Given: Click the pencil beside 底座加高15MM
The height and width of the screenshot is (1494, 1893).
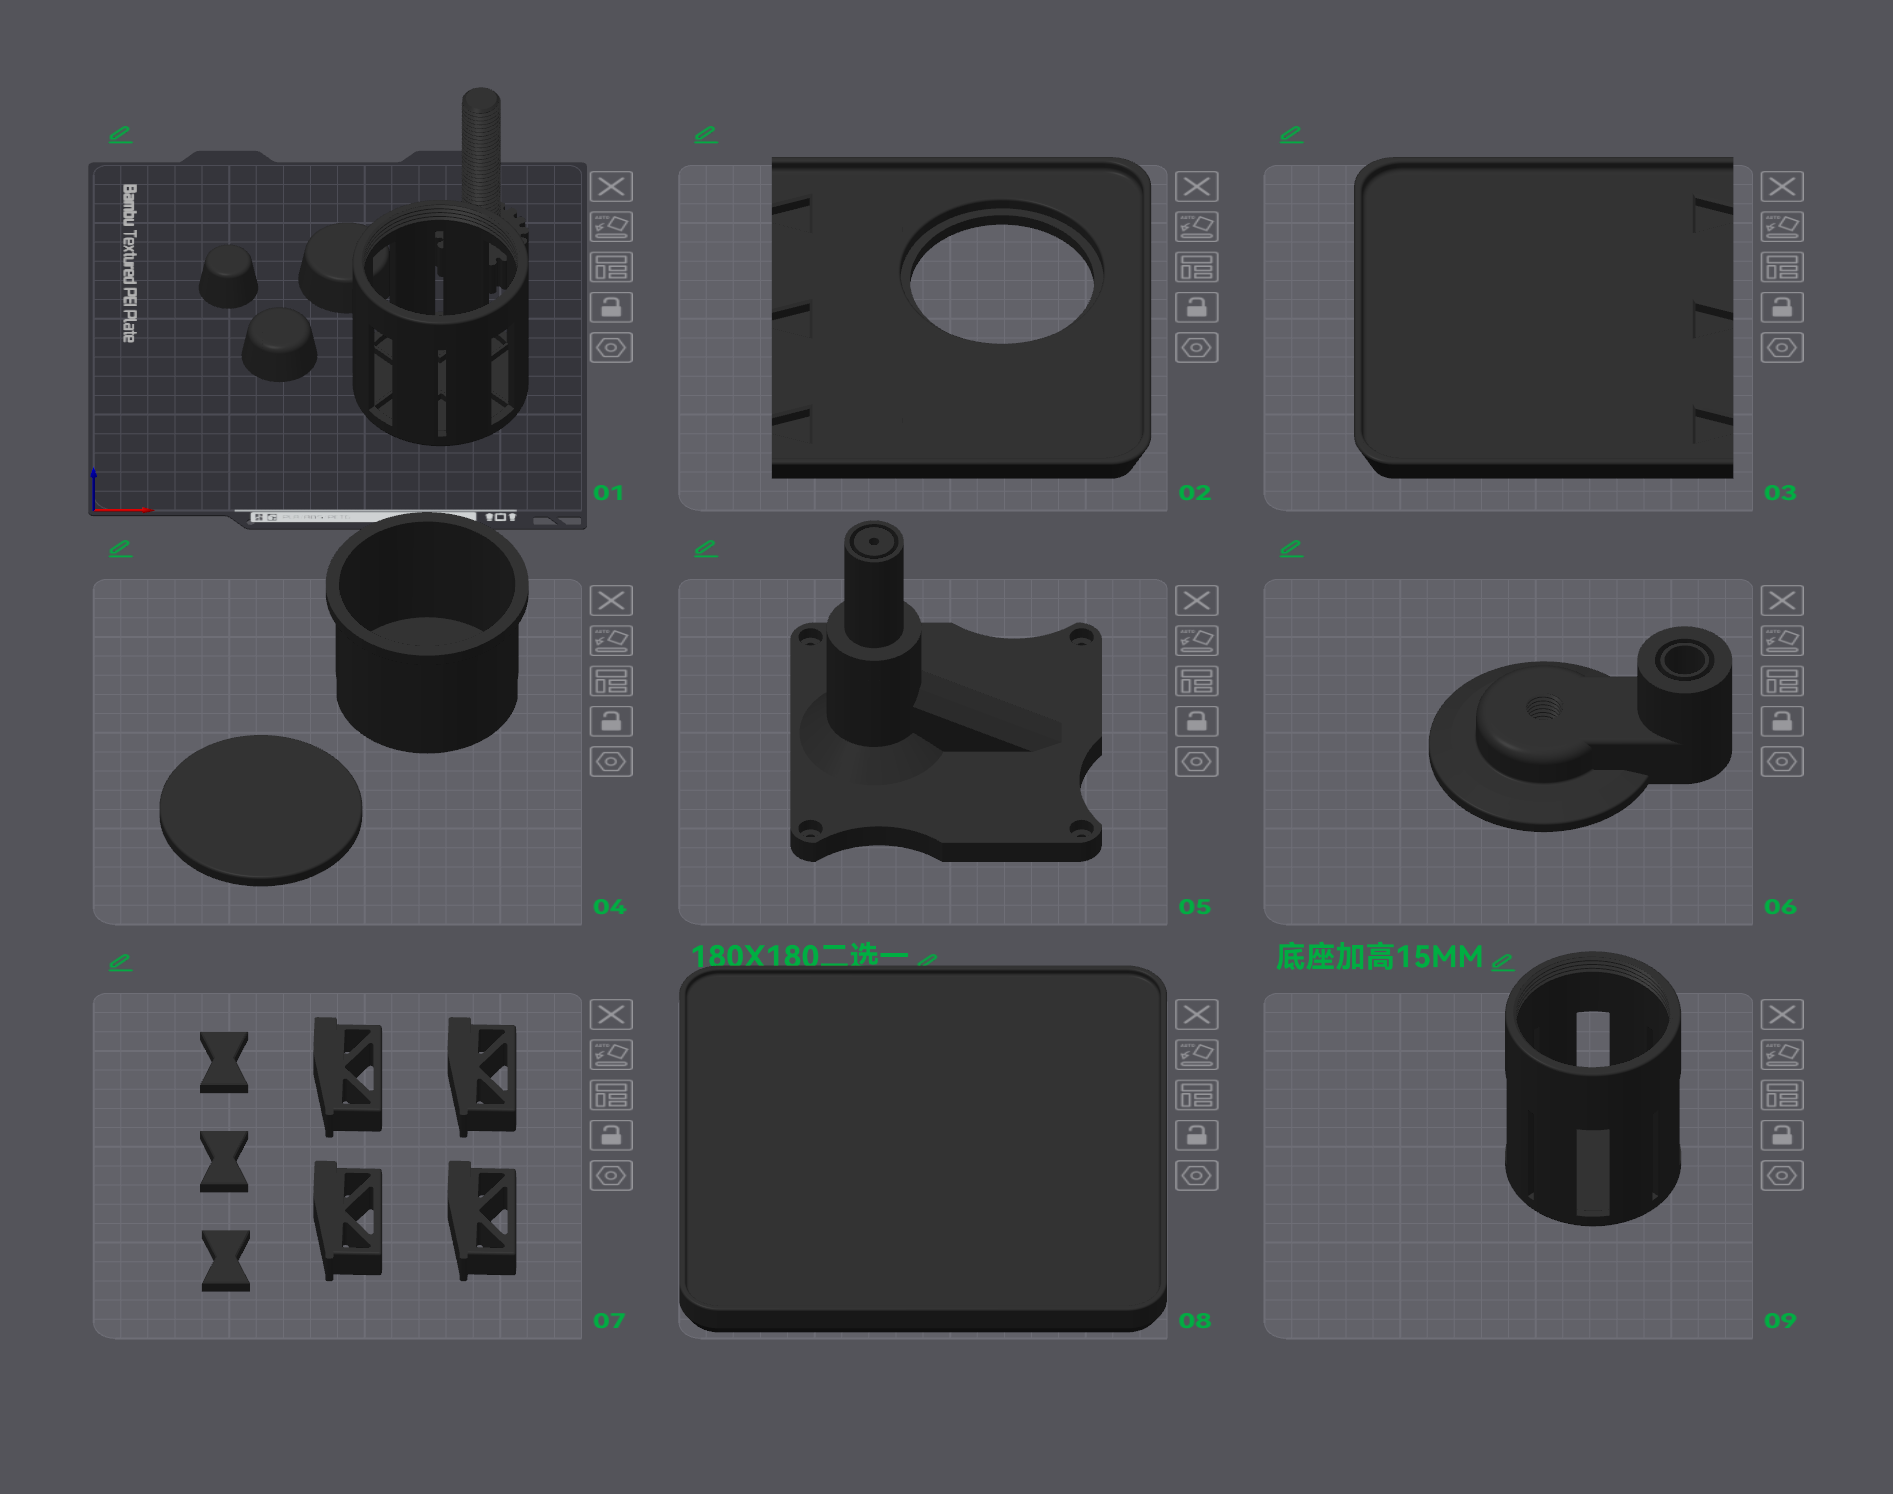Looking at the screenshot, I should [1503, 962].
